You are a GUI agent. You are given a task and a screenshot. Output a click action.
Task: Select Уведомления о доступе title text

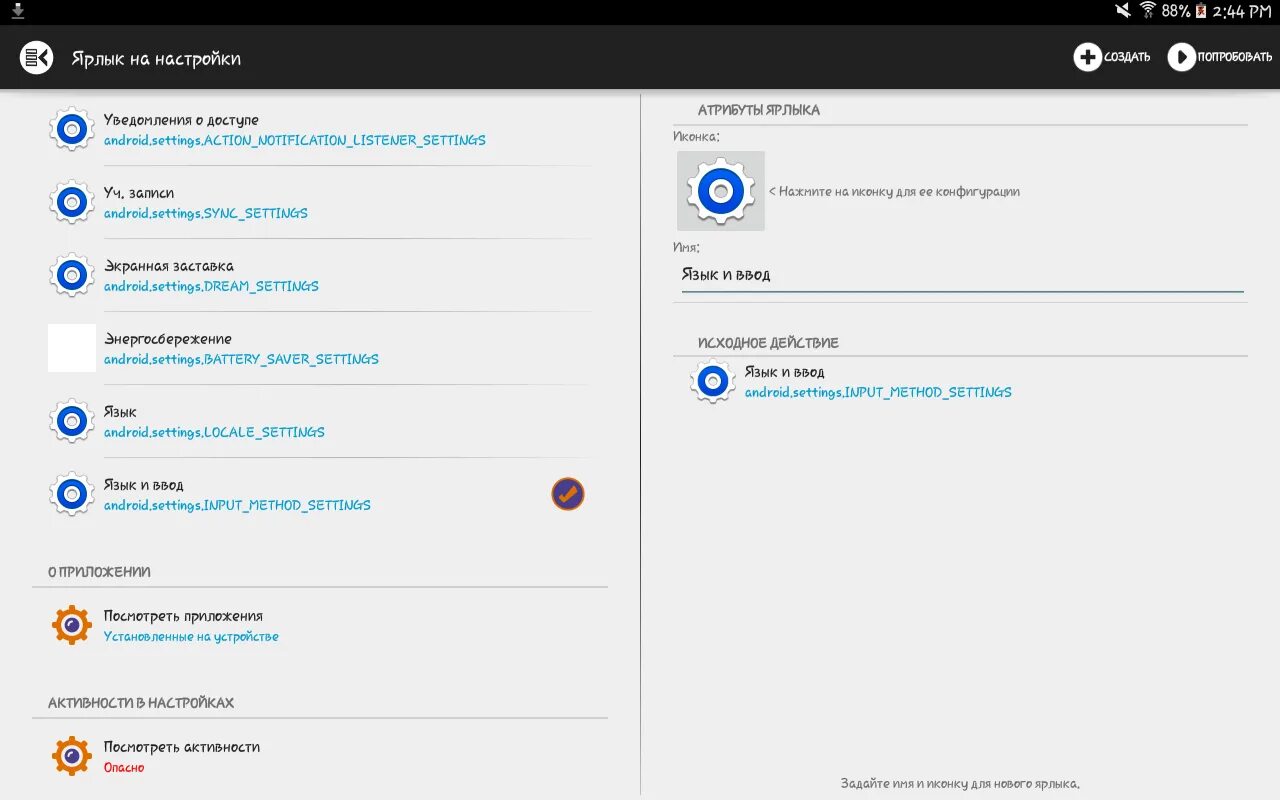point(181,120)
